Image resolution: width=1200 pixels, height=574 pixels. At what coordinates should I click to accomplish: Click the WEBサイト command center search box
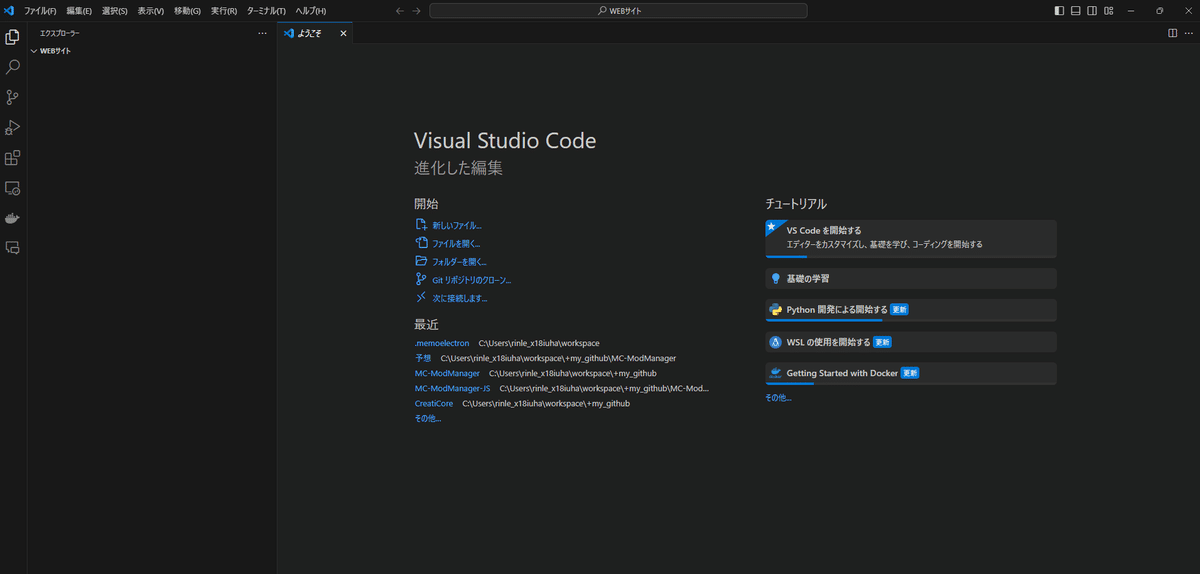coord(618,10)
